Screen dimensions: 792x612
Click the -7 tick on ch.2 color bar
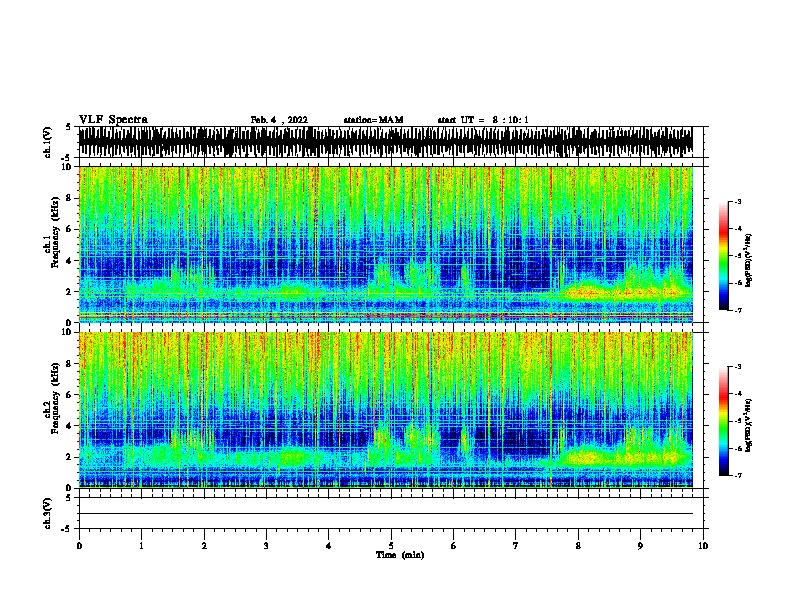(x=738, y=475)
